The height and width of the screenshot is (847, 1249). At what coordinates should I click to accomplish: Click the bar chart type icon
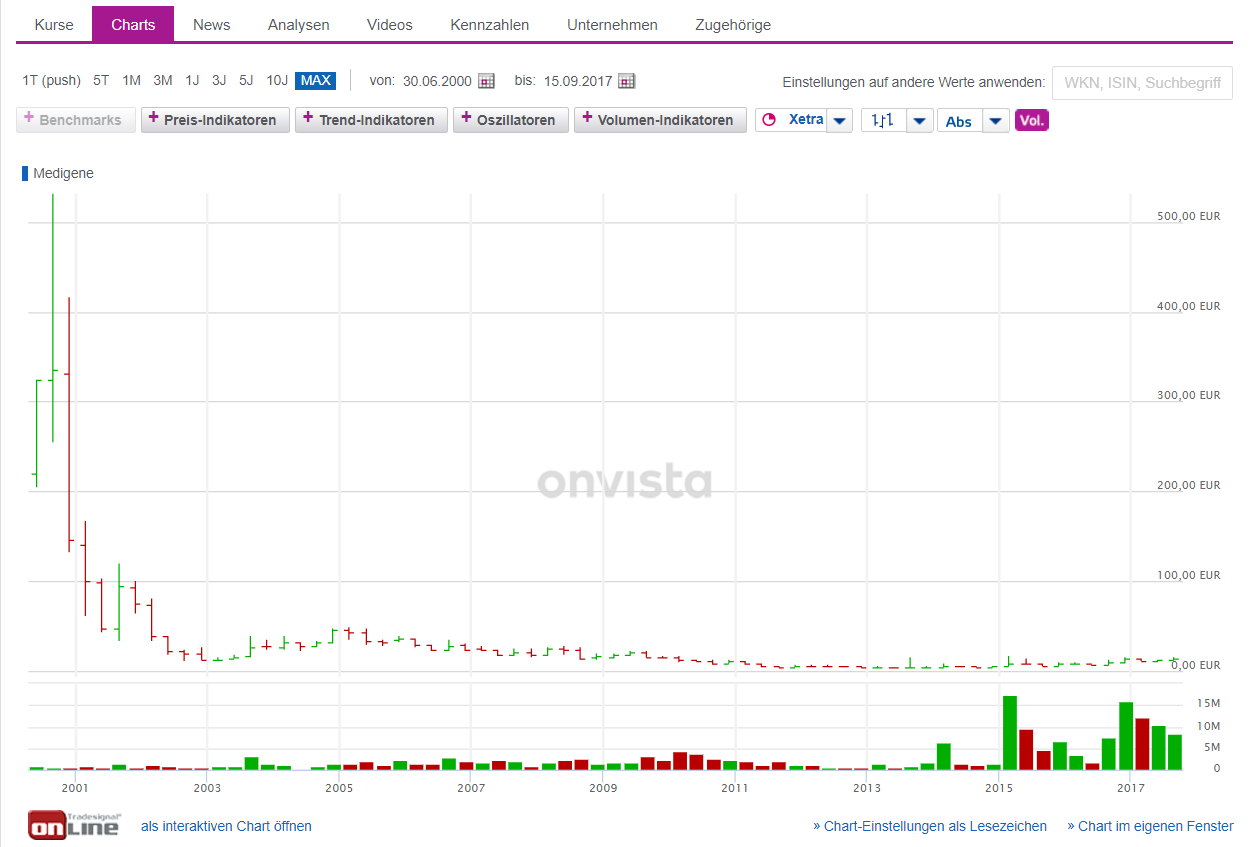tap(882, 120)
